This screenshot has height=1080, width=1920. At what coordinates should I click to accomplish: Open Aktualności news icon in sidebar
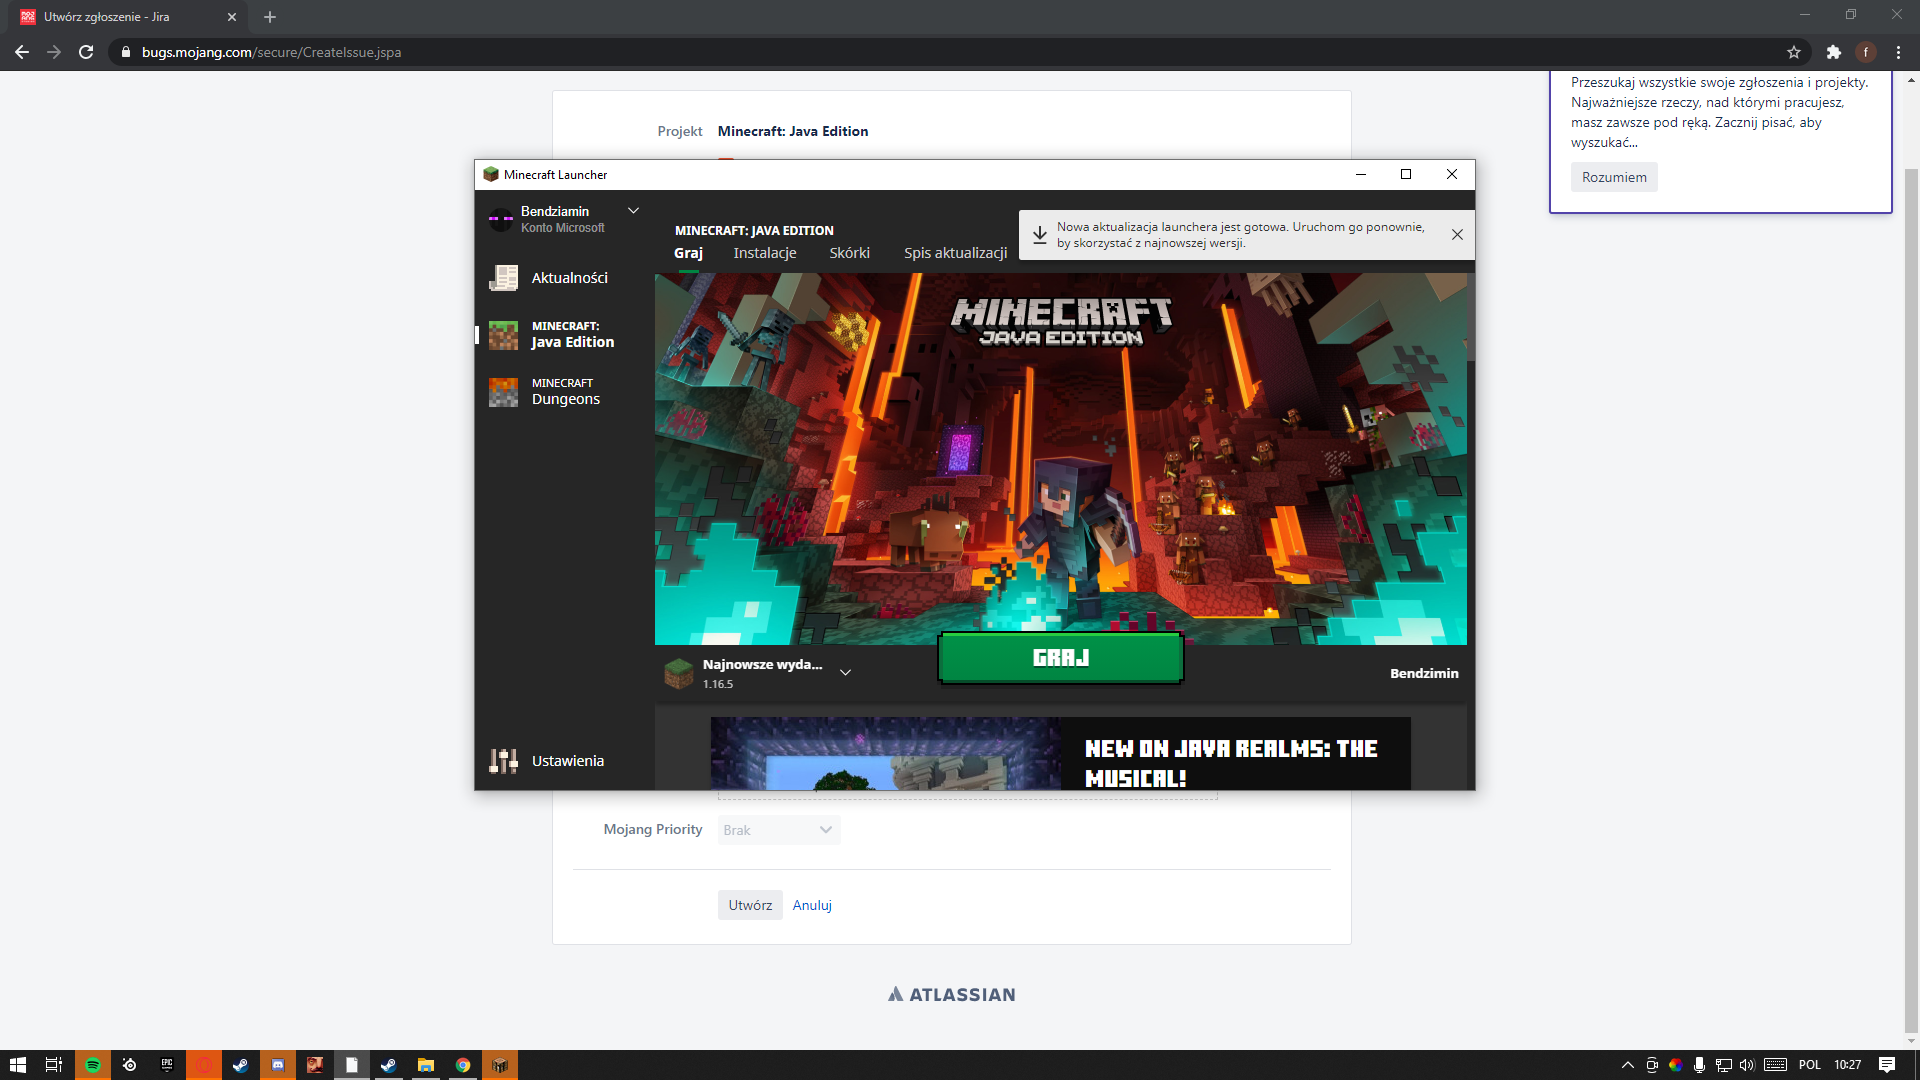coord(503,278)
